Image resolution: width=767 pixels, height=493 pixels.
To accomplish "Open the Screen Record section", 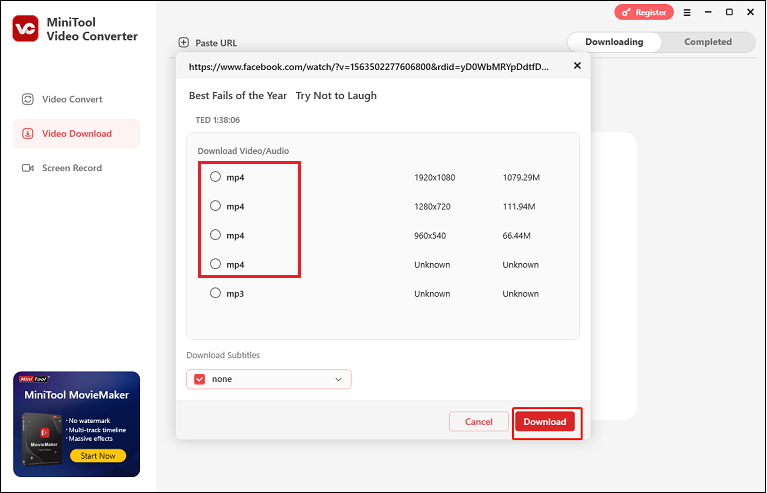I will pos(76,168).
